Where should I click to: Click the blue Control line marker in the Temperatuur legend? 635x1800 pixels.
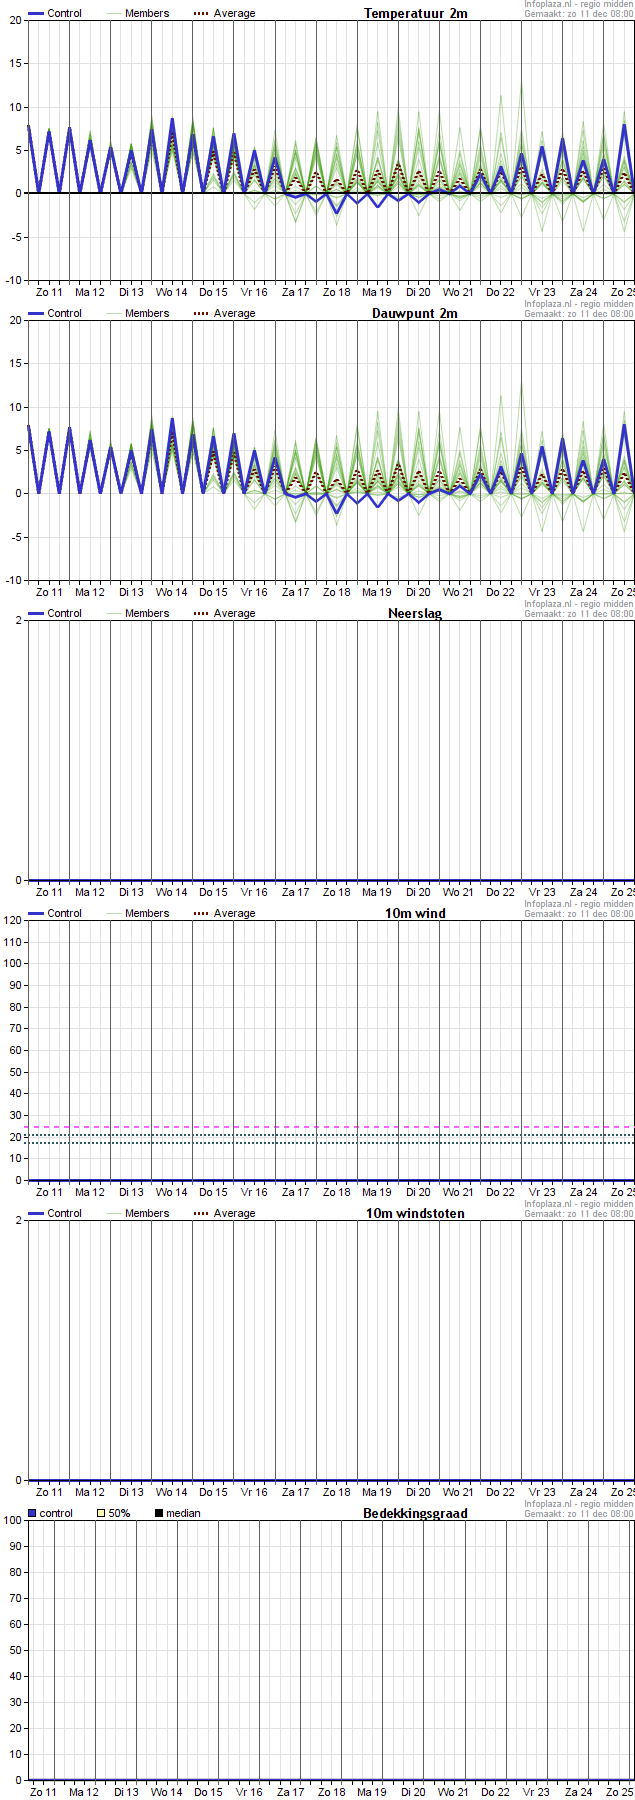(x=36, y=14)
